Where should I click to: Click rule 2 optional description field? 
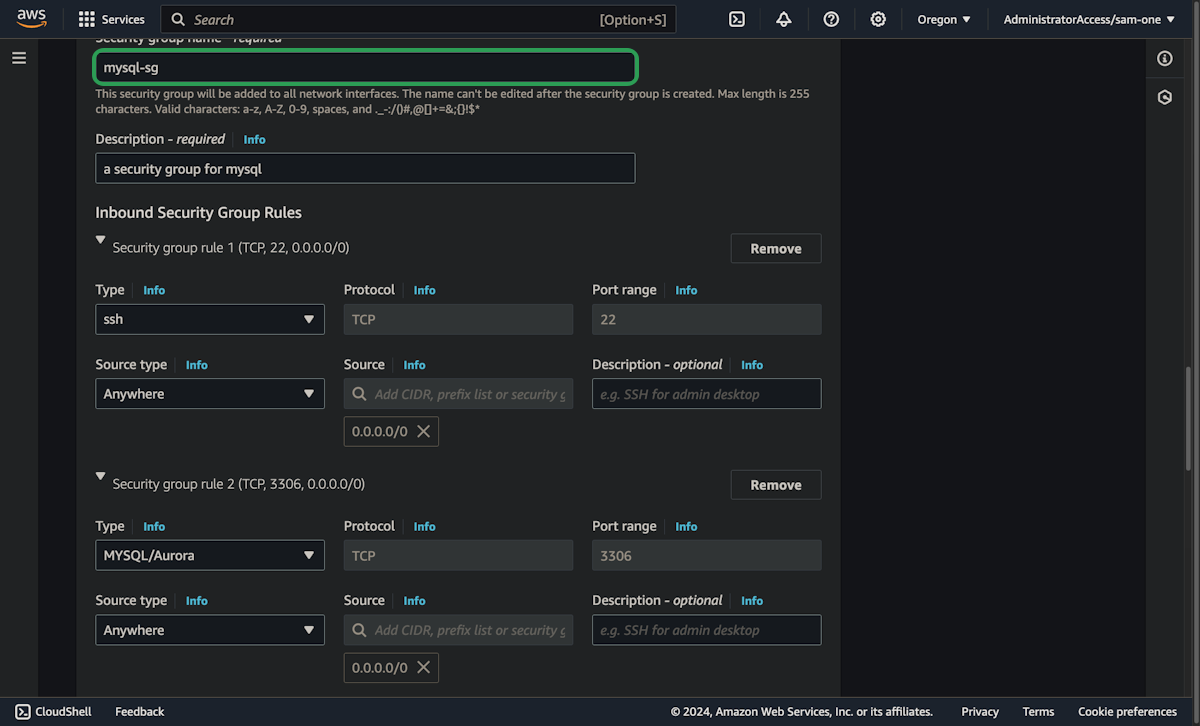click(707, 630)
